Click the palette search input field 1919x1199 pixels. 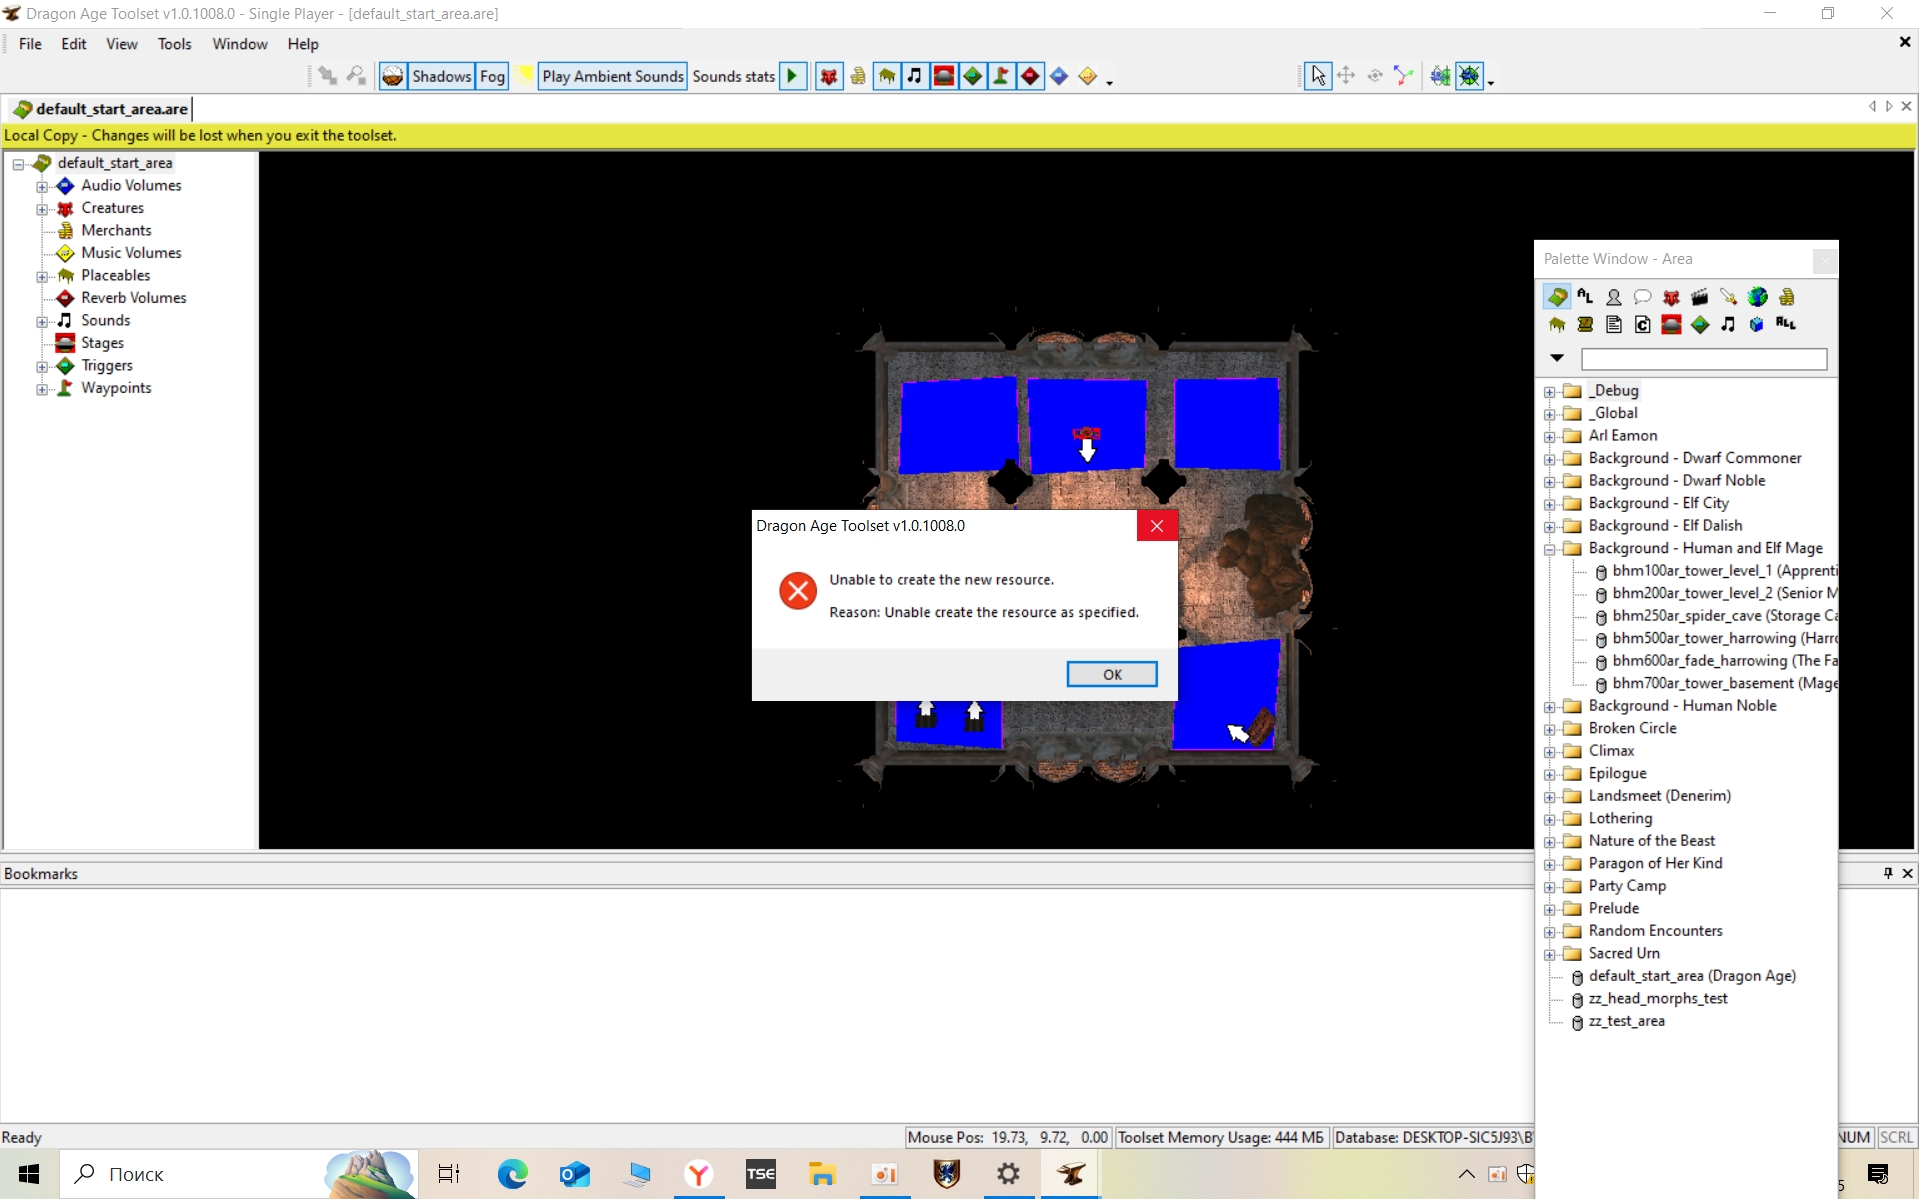(x=1704, y=359)
